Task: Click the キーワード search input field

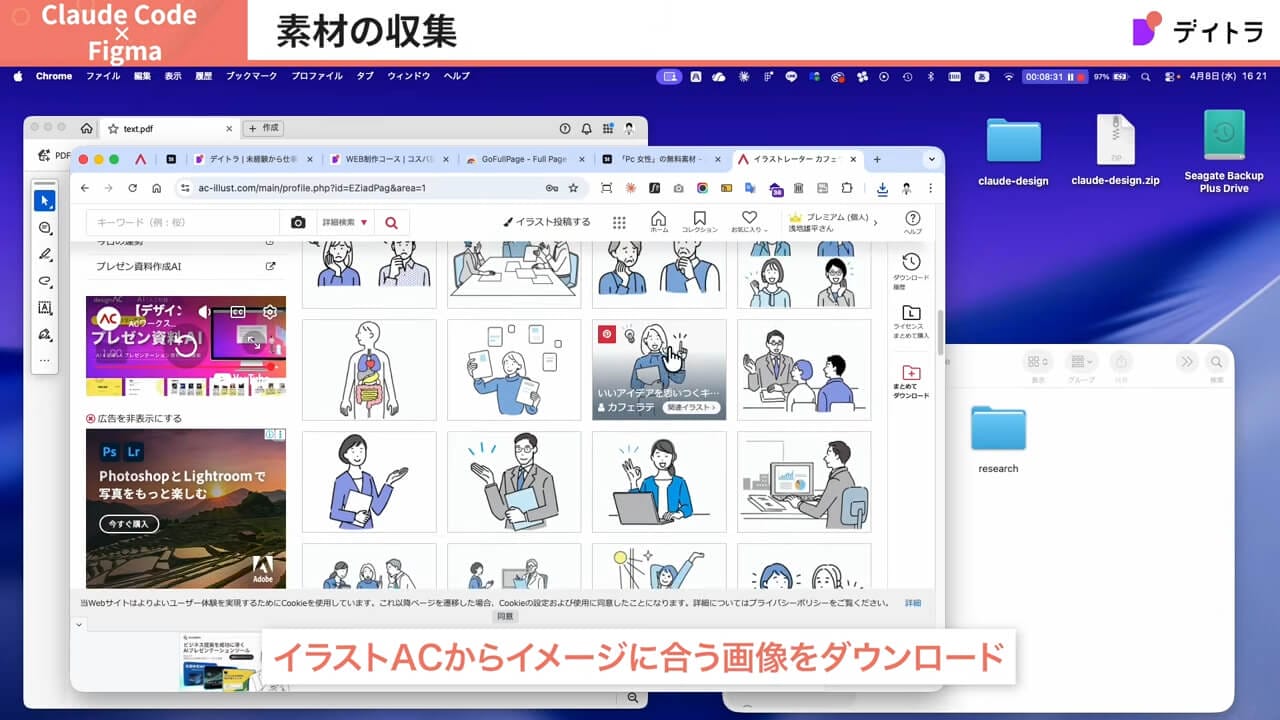Action: click(x=182, y=223)
